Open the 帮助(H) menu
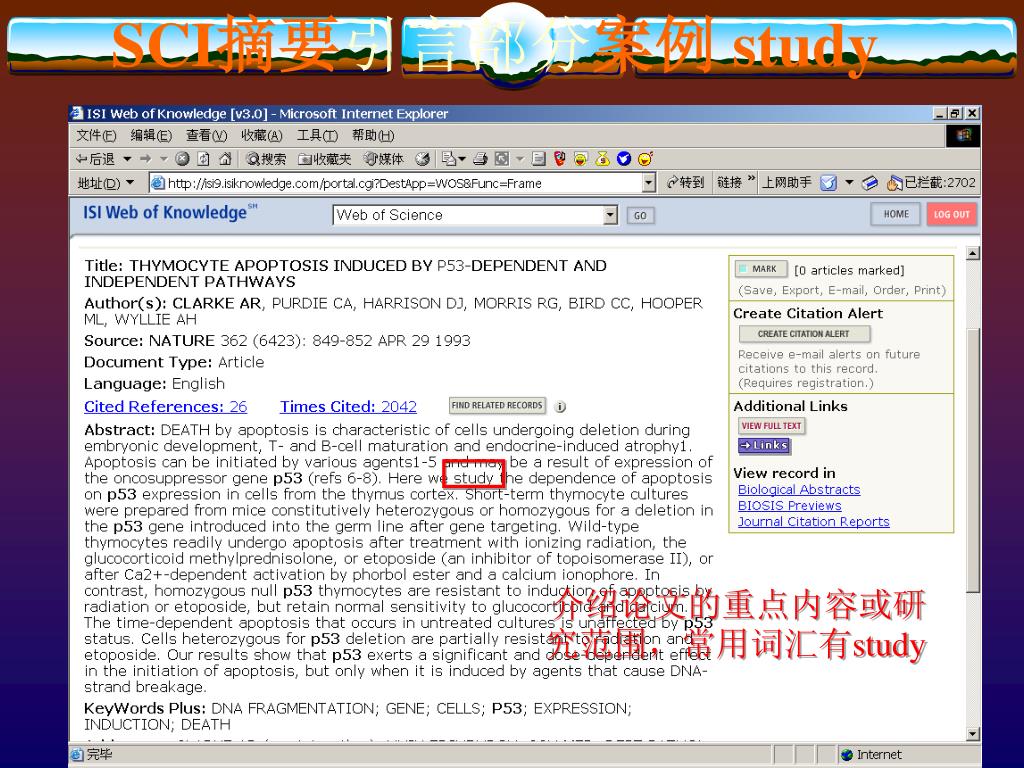1024x768 pixels. [x=372, y=135]
